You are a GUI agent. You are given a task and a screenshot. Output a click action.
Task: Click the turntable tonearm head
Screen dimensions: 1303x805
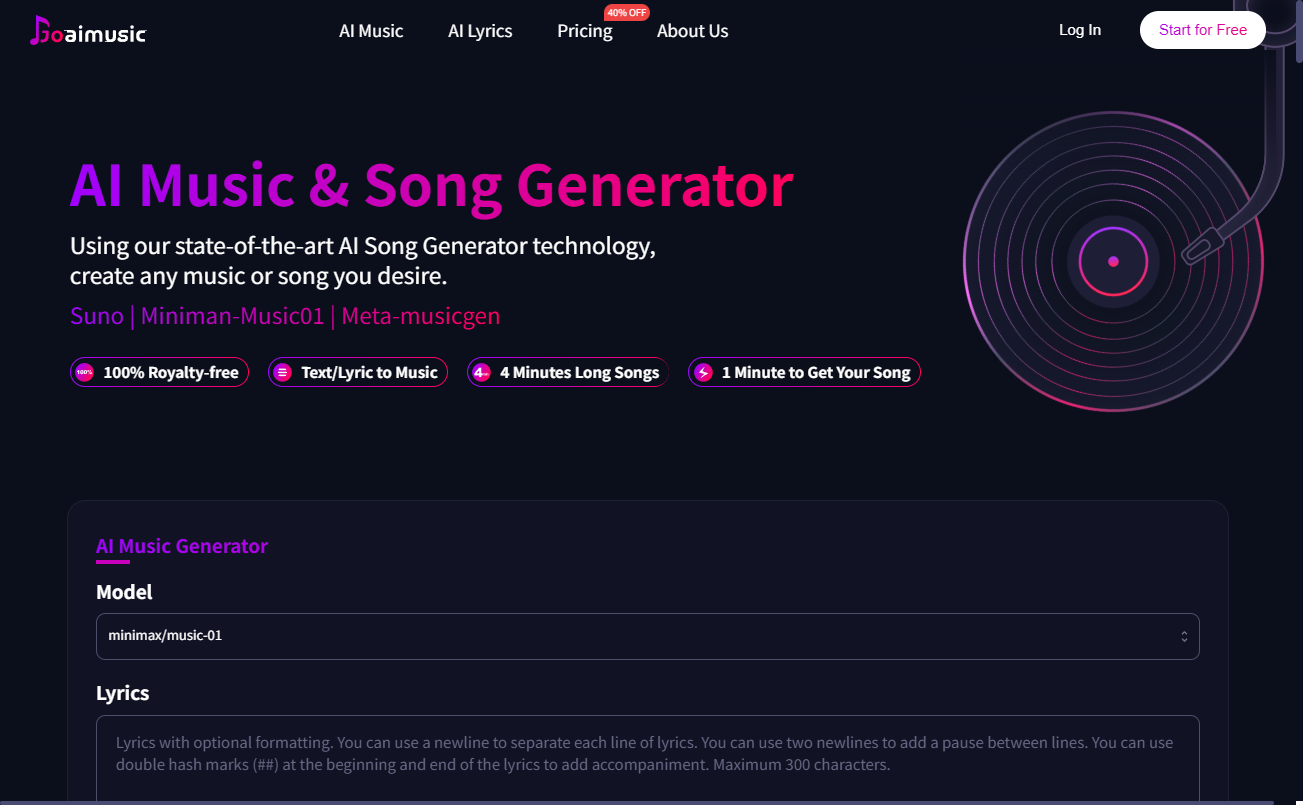(1201, 245)
